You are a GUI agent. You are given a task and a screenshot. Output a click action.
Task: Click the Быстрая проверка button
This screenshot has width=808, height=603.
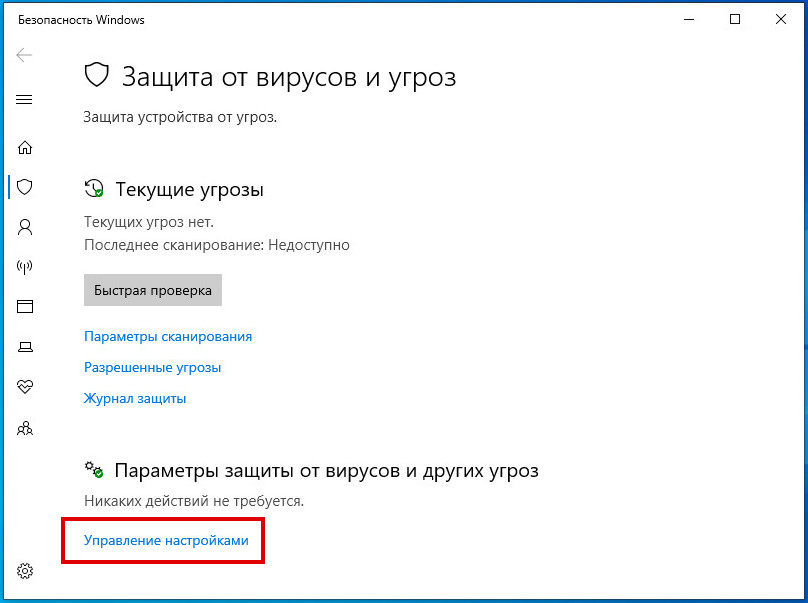coord(153,290)
